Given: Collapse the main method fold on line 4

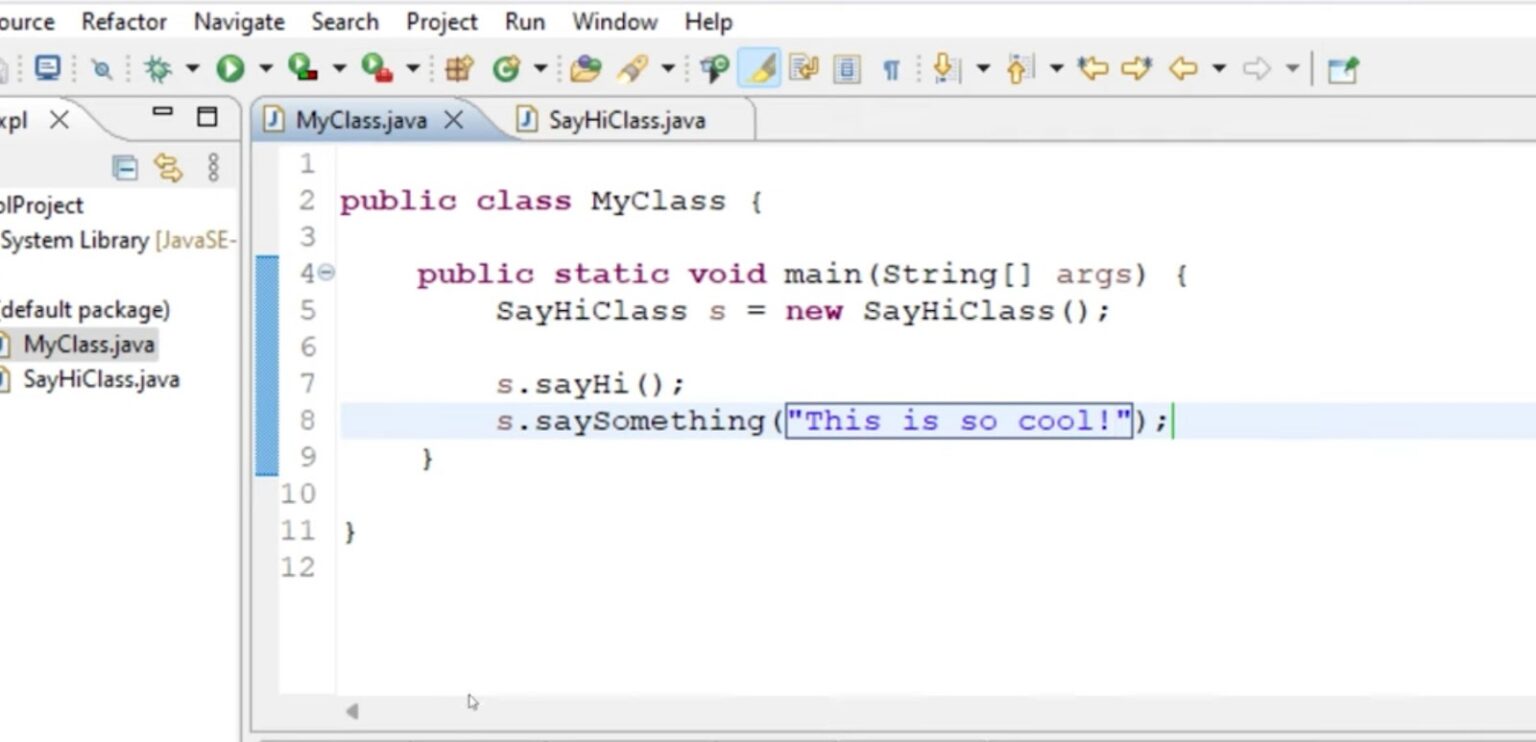Looking at the screenshot, I should click(x=327, y=272).
